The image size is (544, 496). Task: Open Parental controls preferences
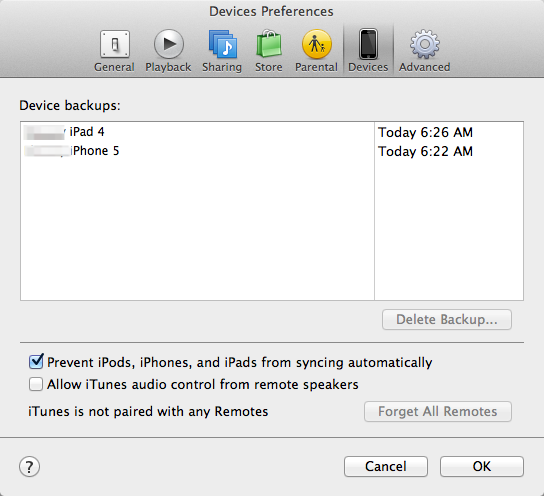(316, 51)
